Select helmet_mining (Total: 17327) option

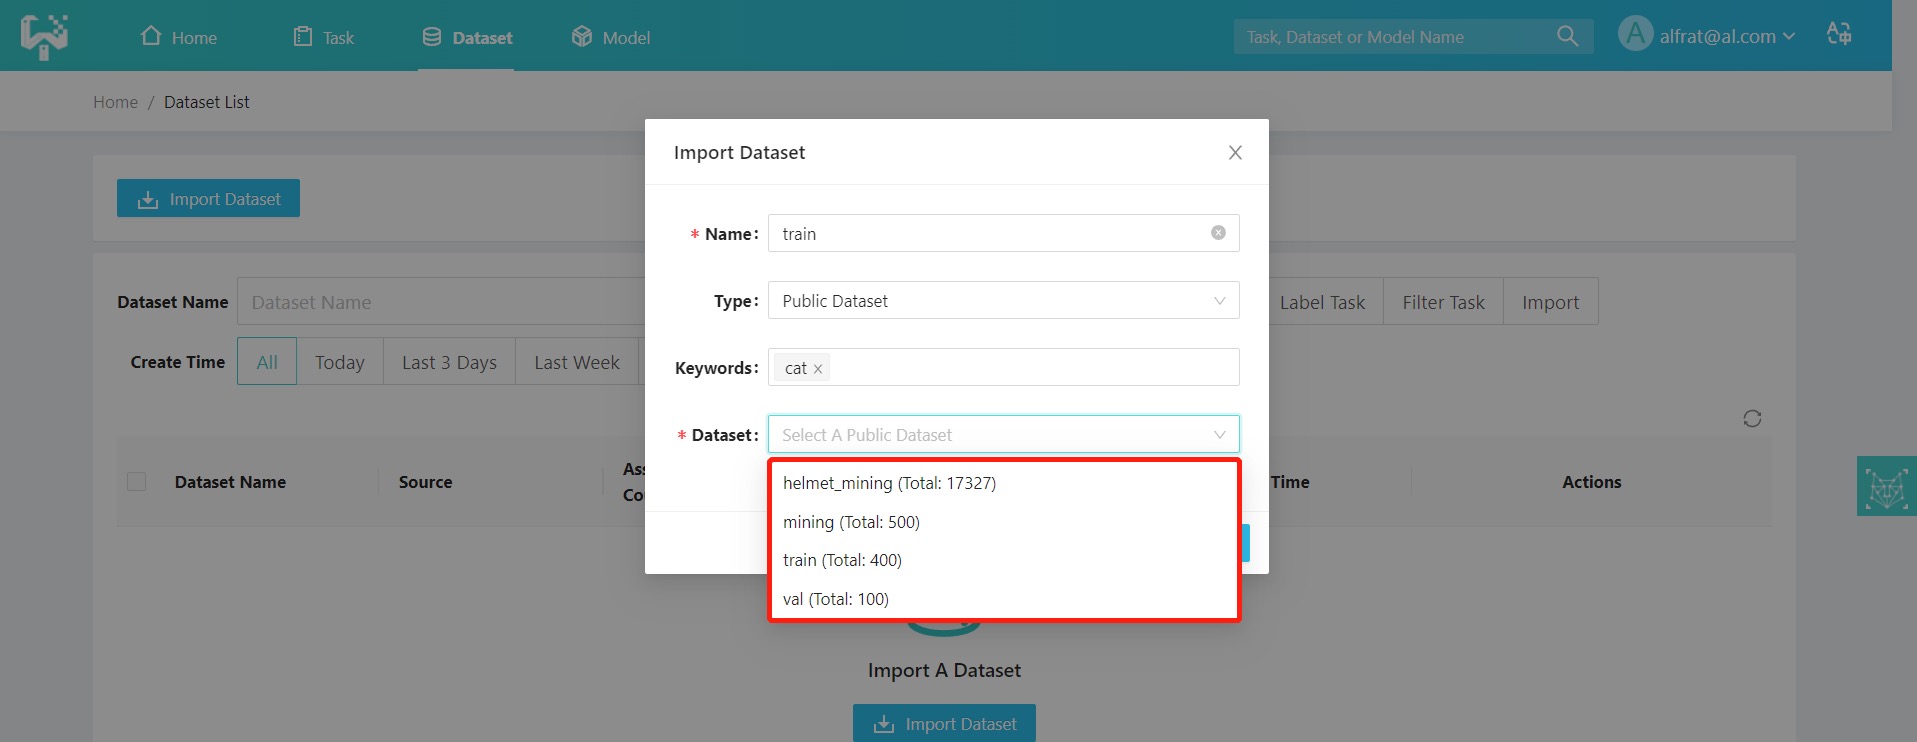(1004, 483)
